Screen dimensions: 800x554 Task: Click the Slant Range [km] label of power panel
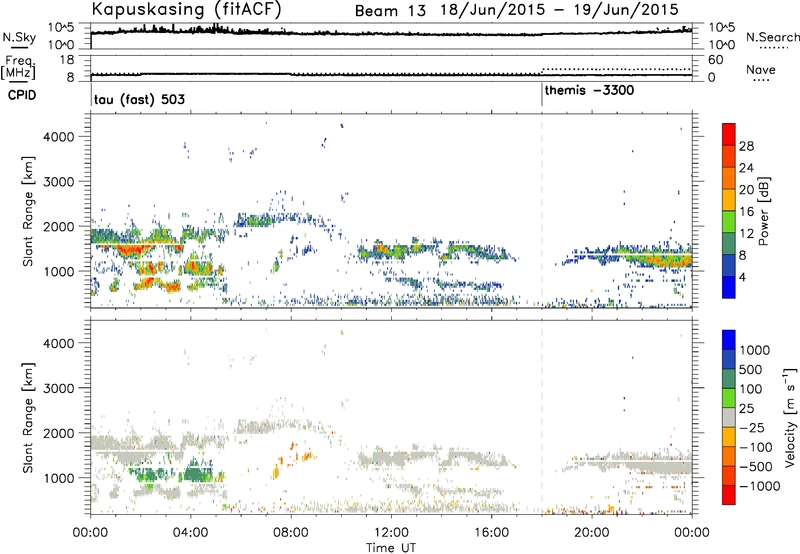click(29, 211)
